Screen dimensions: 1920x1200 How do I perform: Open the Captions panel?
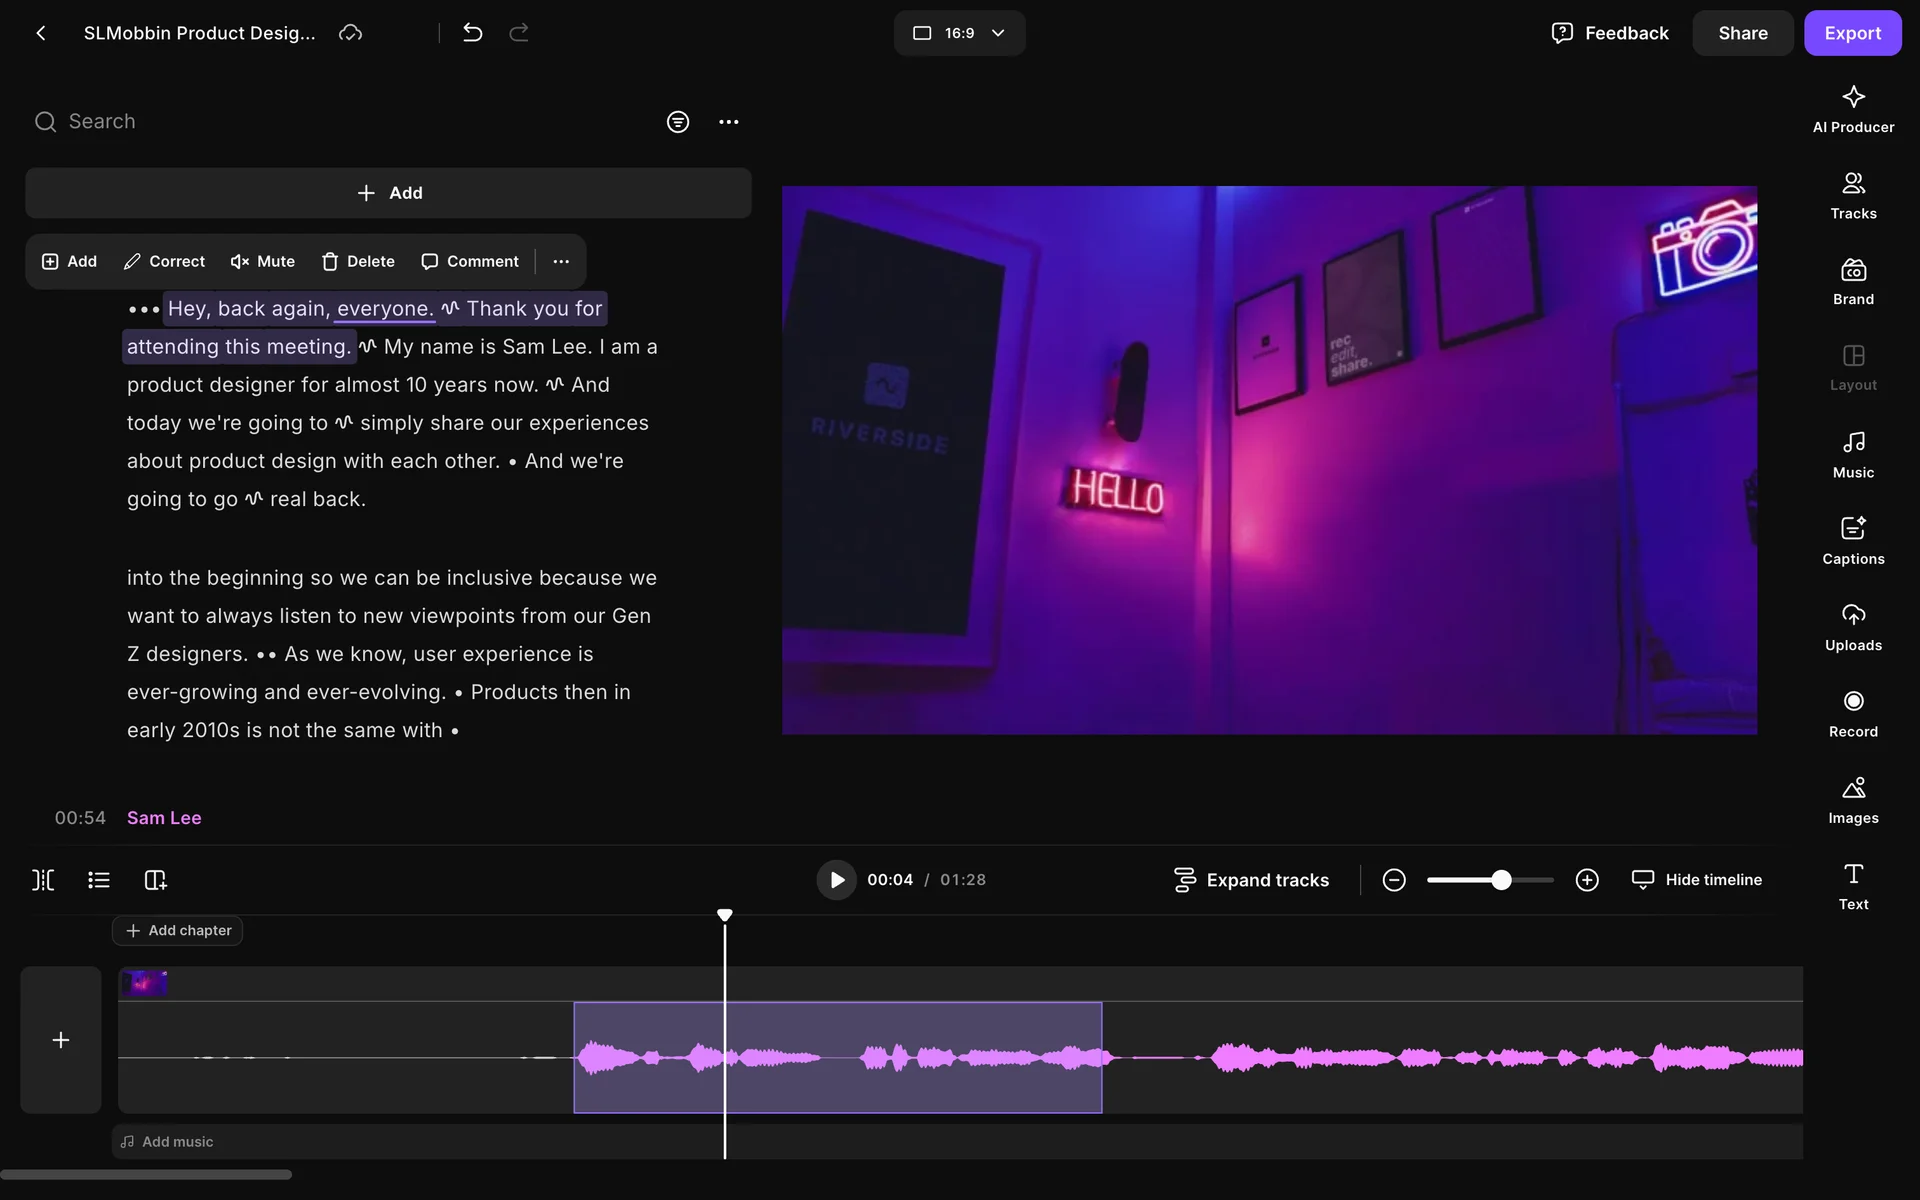[x=1852, y=541]
